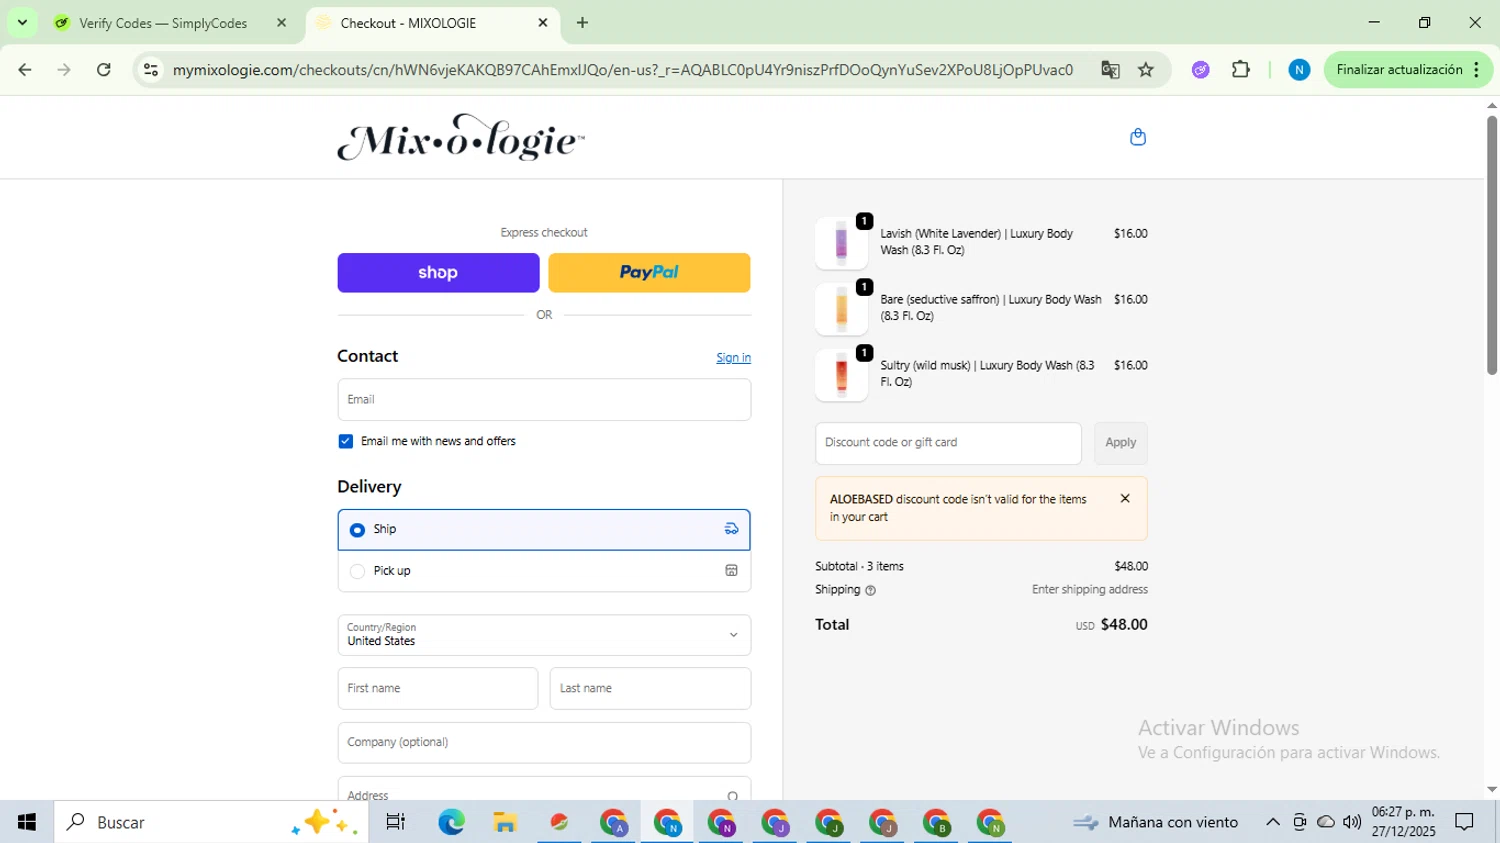Click the Company (optional) field

tap(544, 743)
